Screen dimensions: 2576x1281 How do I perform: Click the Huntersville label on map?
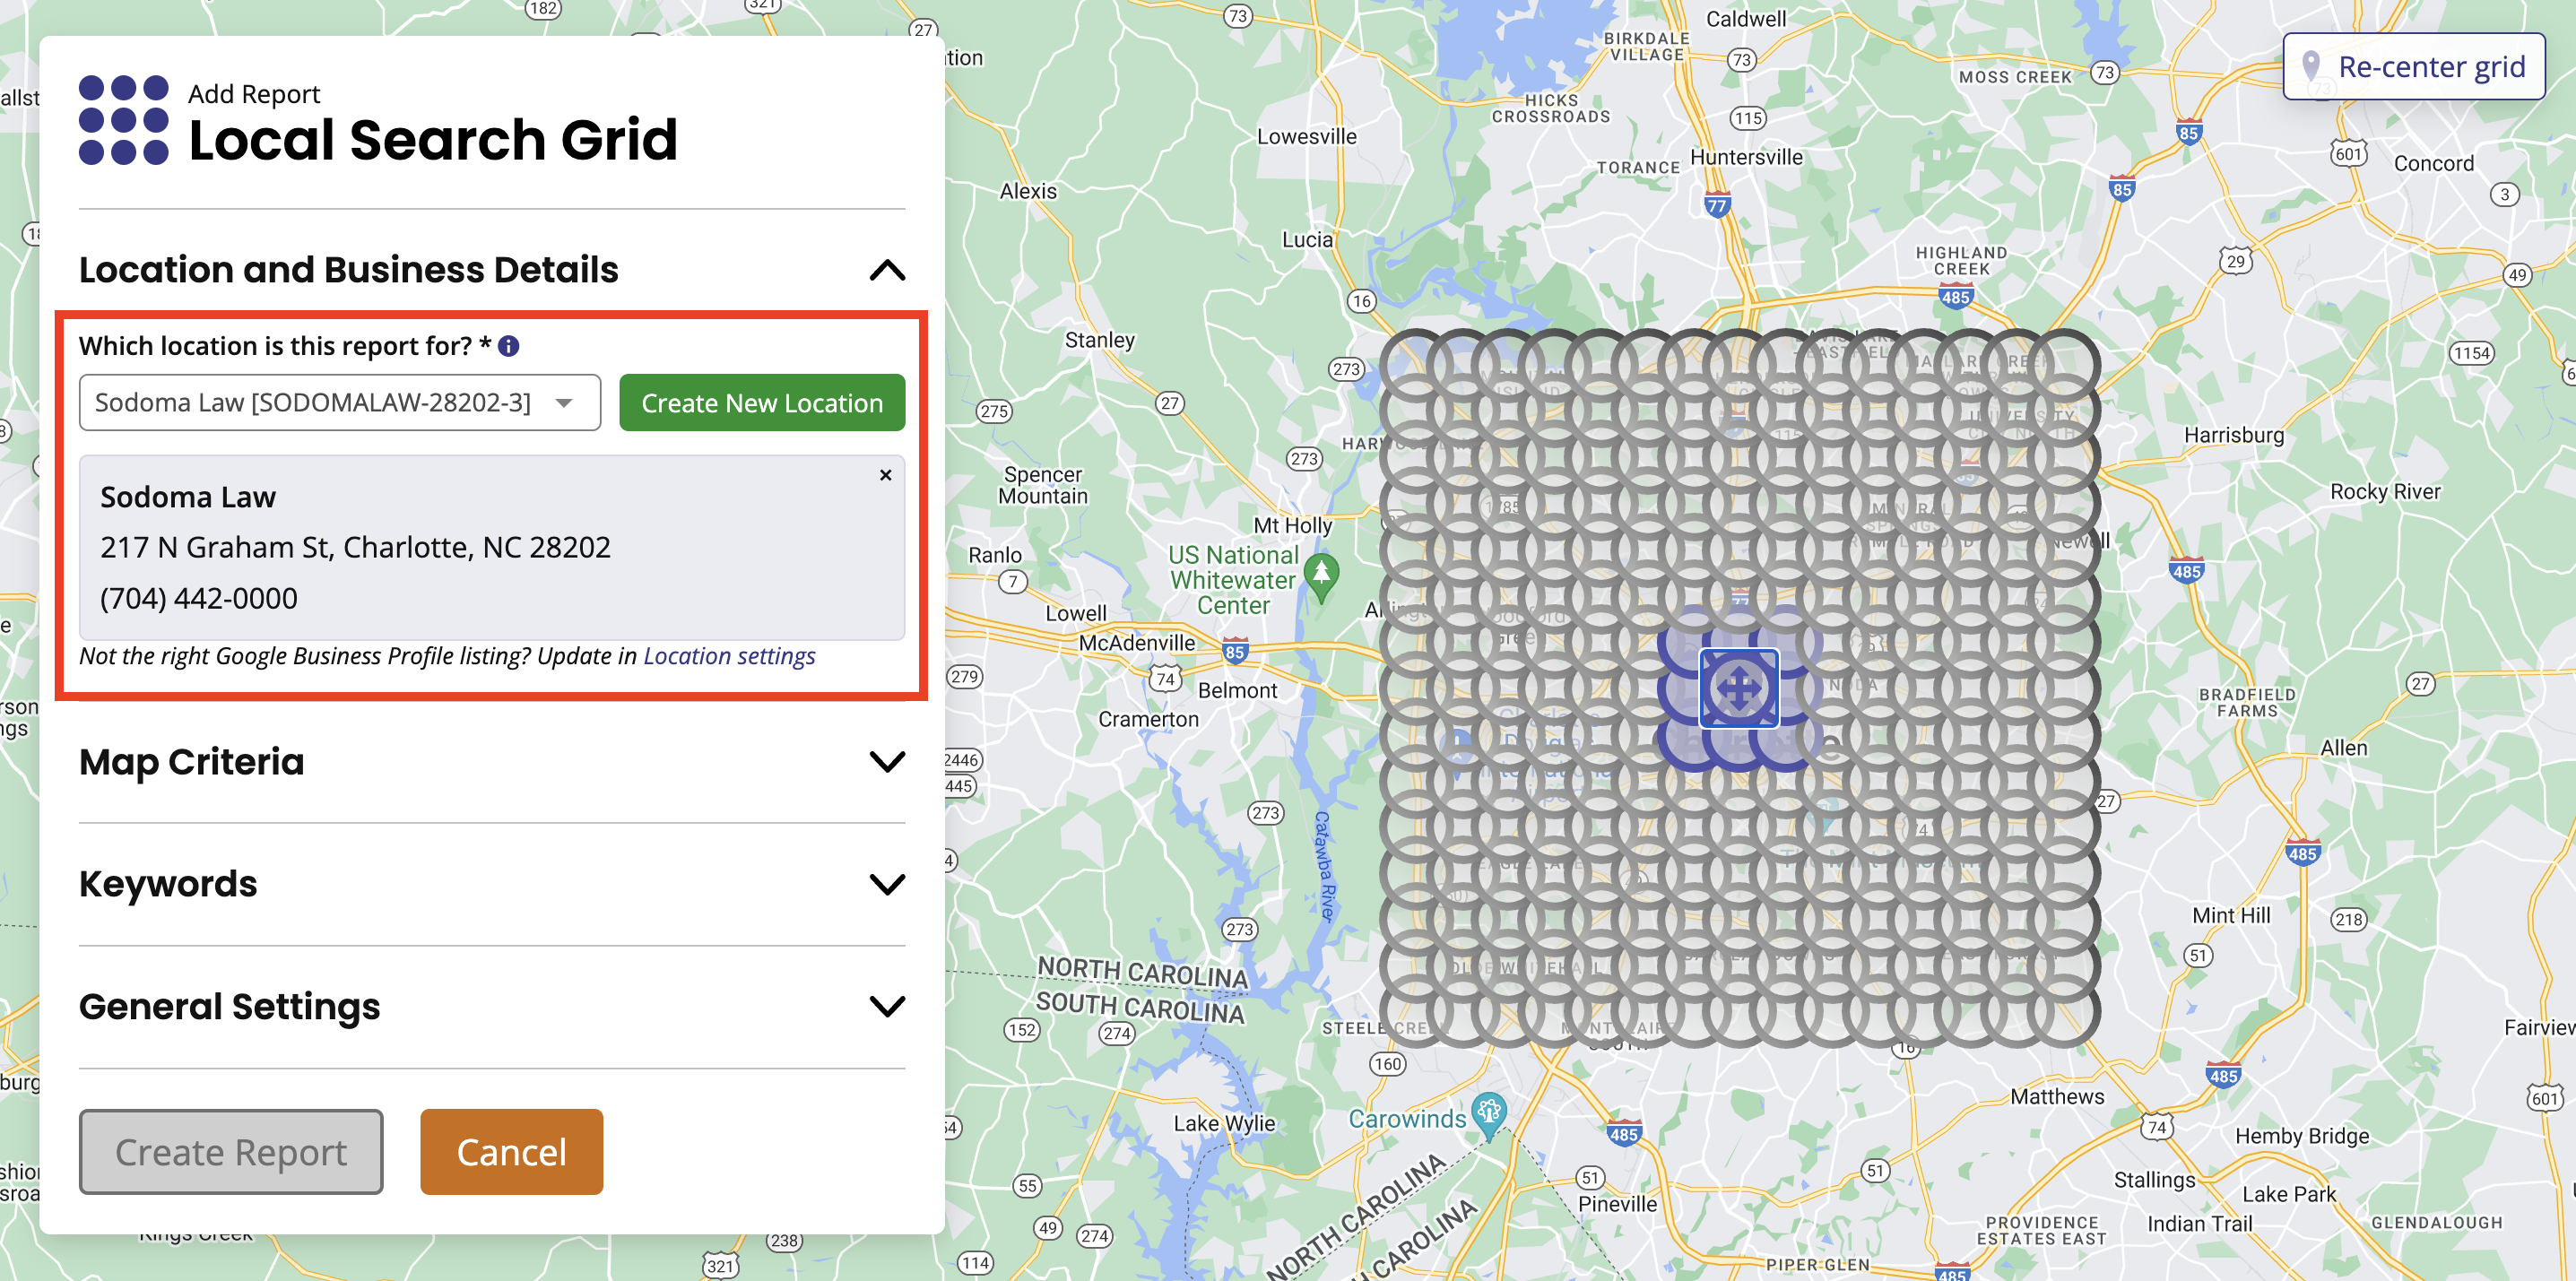(x=1746, y=157)
